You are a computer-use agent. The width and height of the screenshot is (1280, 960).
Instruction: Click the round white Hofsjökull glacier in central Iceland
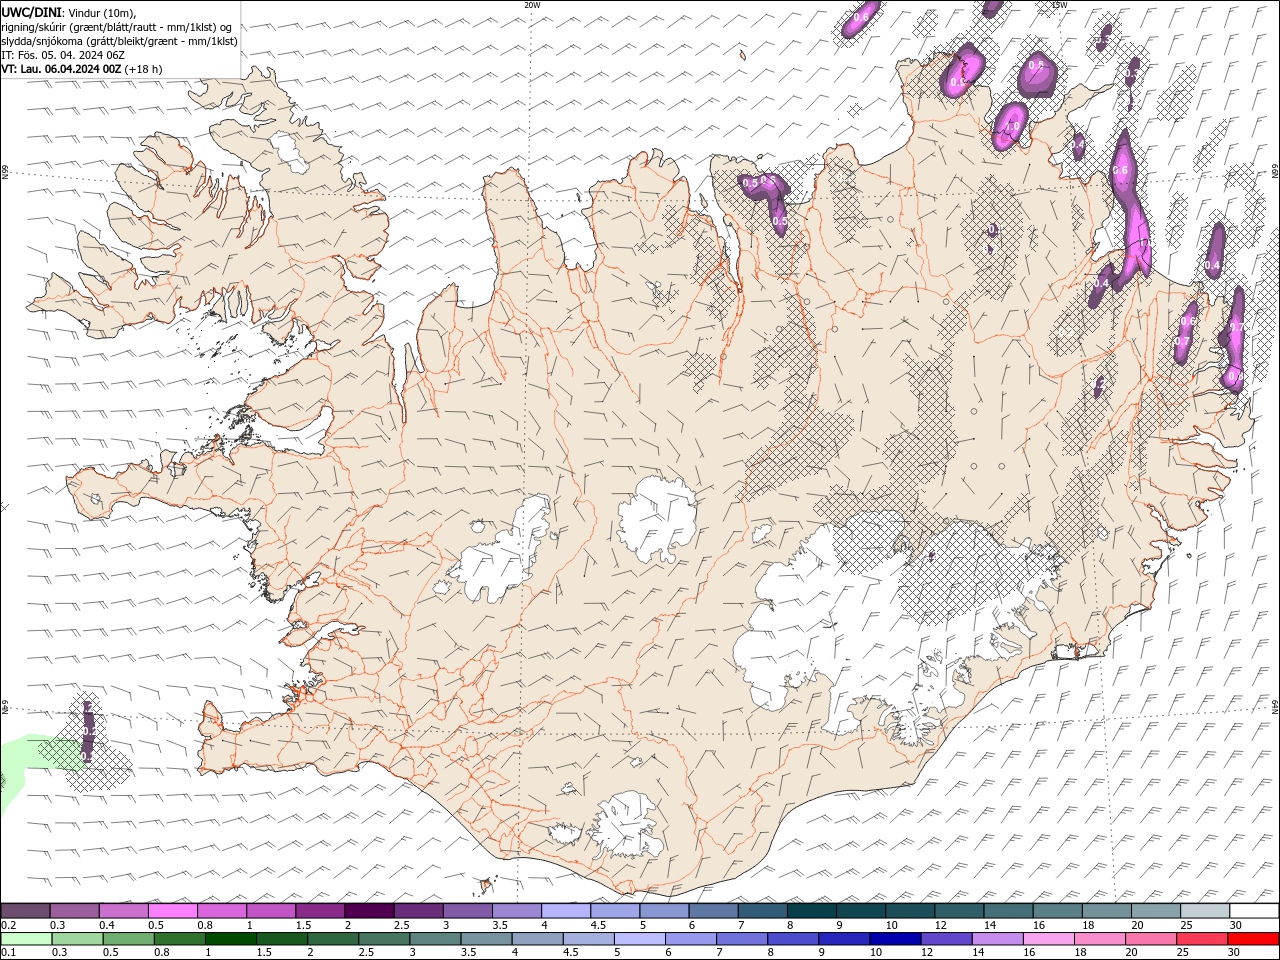coord(657,517)
